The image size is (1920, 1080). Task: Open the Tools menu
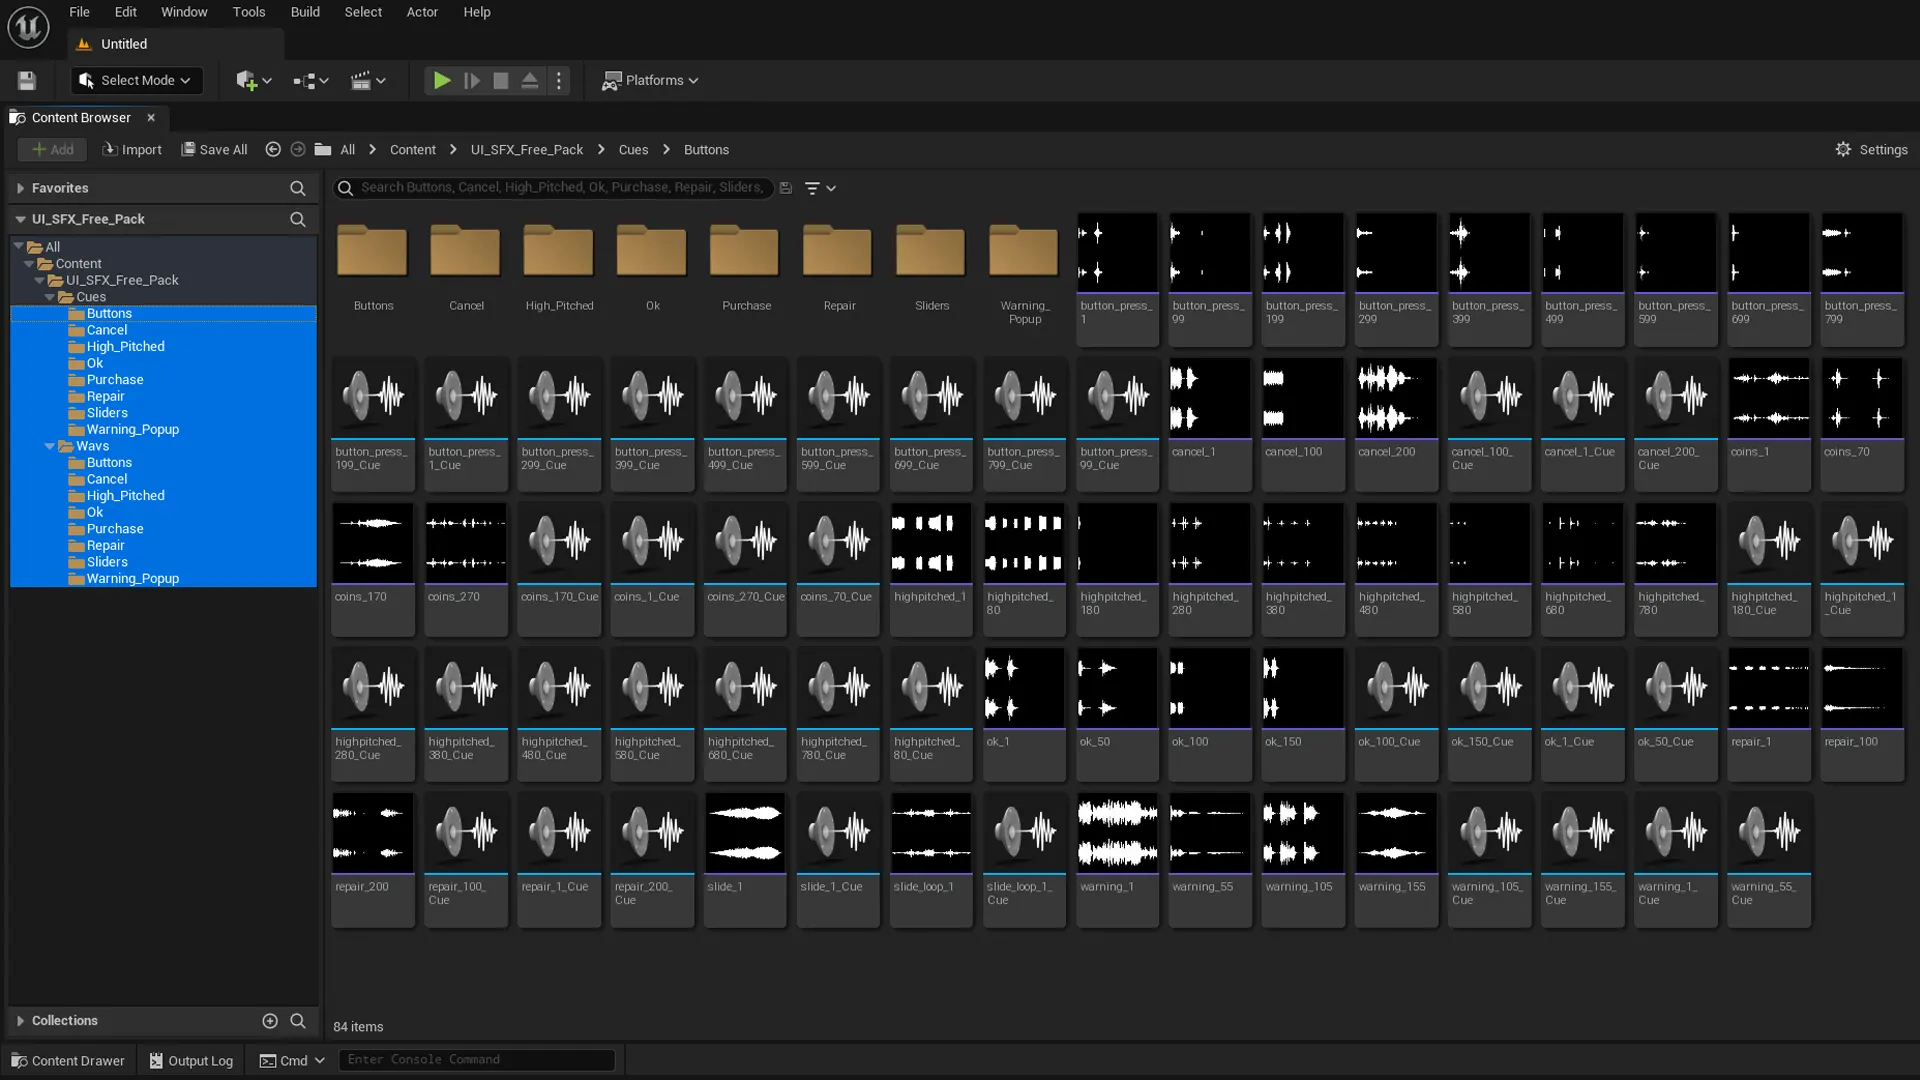point(249,12)
